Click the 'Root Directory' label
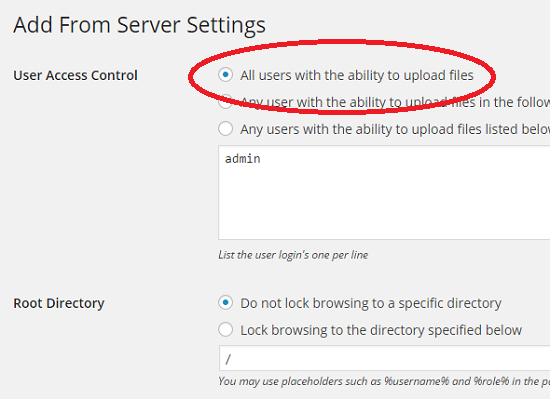This screenshot has height=399, width=550. (x=59, y=303)
